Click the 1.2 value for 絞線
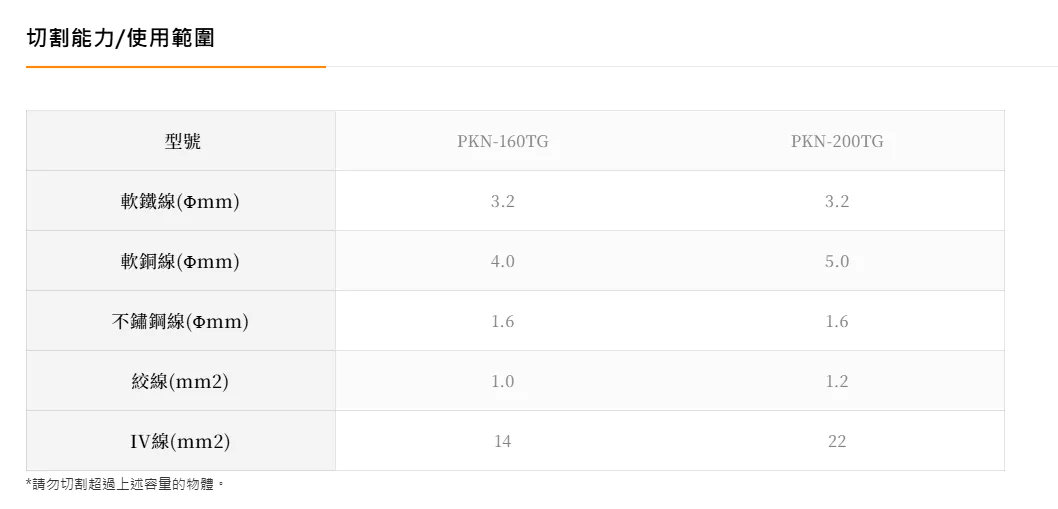 coord(837,382)
